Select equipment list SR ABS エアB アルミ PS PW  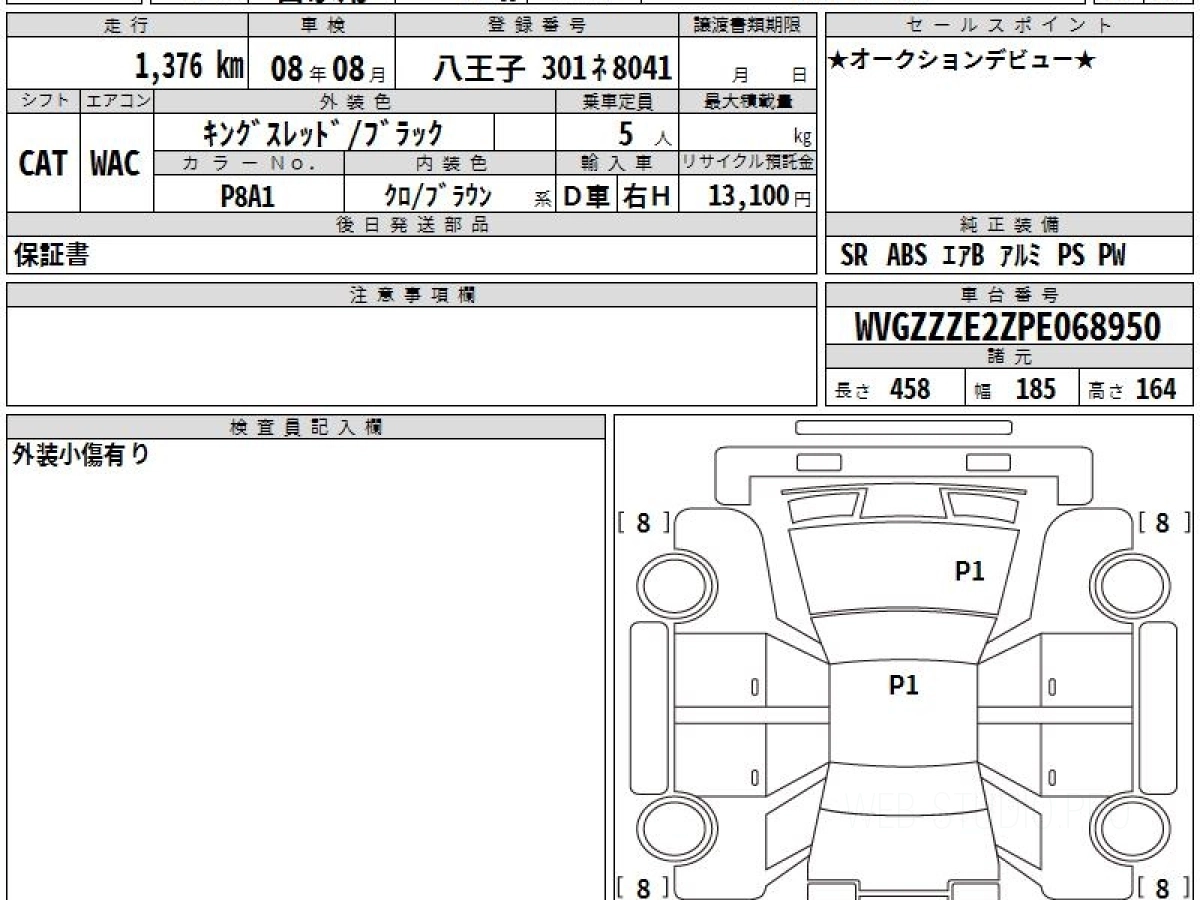pyautogui.click(x=983, y=256)
